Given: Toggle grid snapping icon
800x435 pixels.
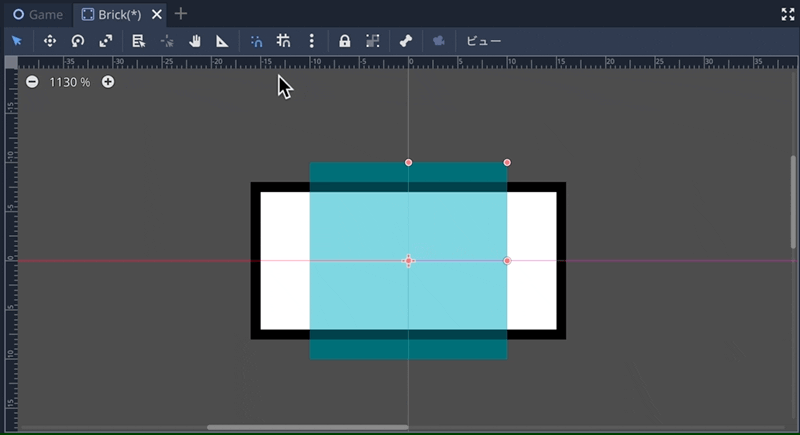Looking at the screenshot, I should tap(284, 41).
